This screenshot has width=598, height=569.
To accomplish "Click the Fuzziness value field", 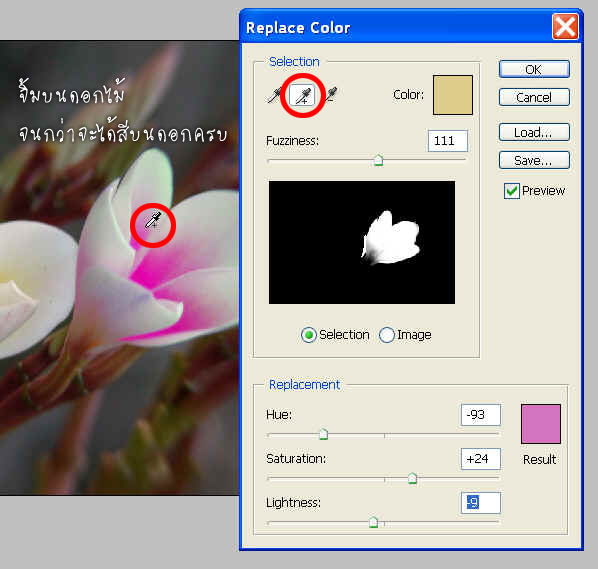I will [x=448, y=141].
